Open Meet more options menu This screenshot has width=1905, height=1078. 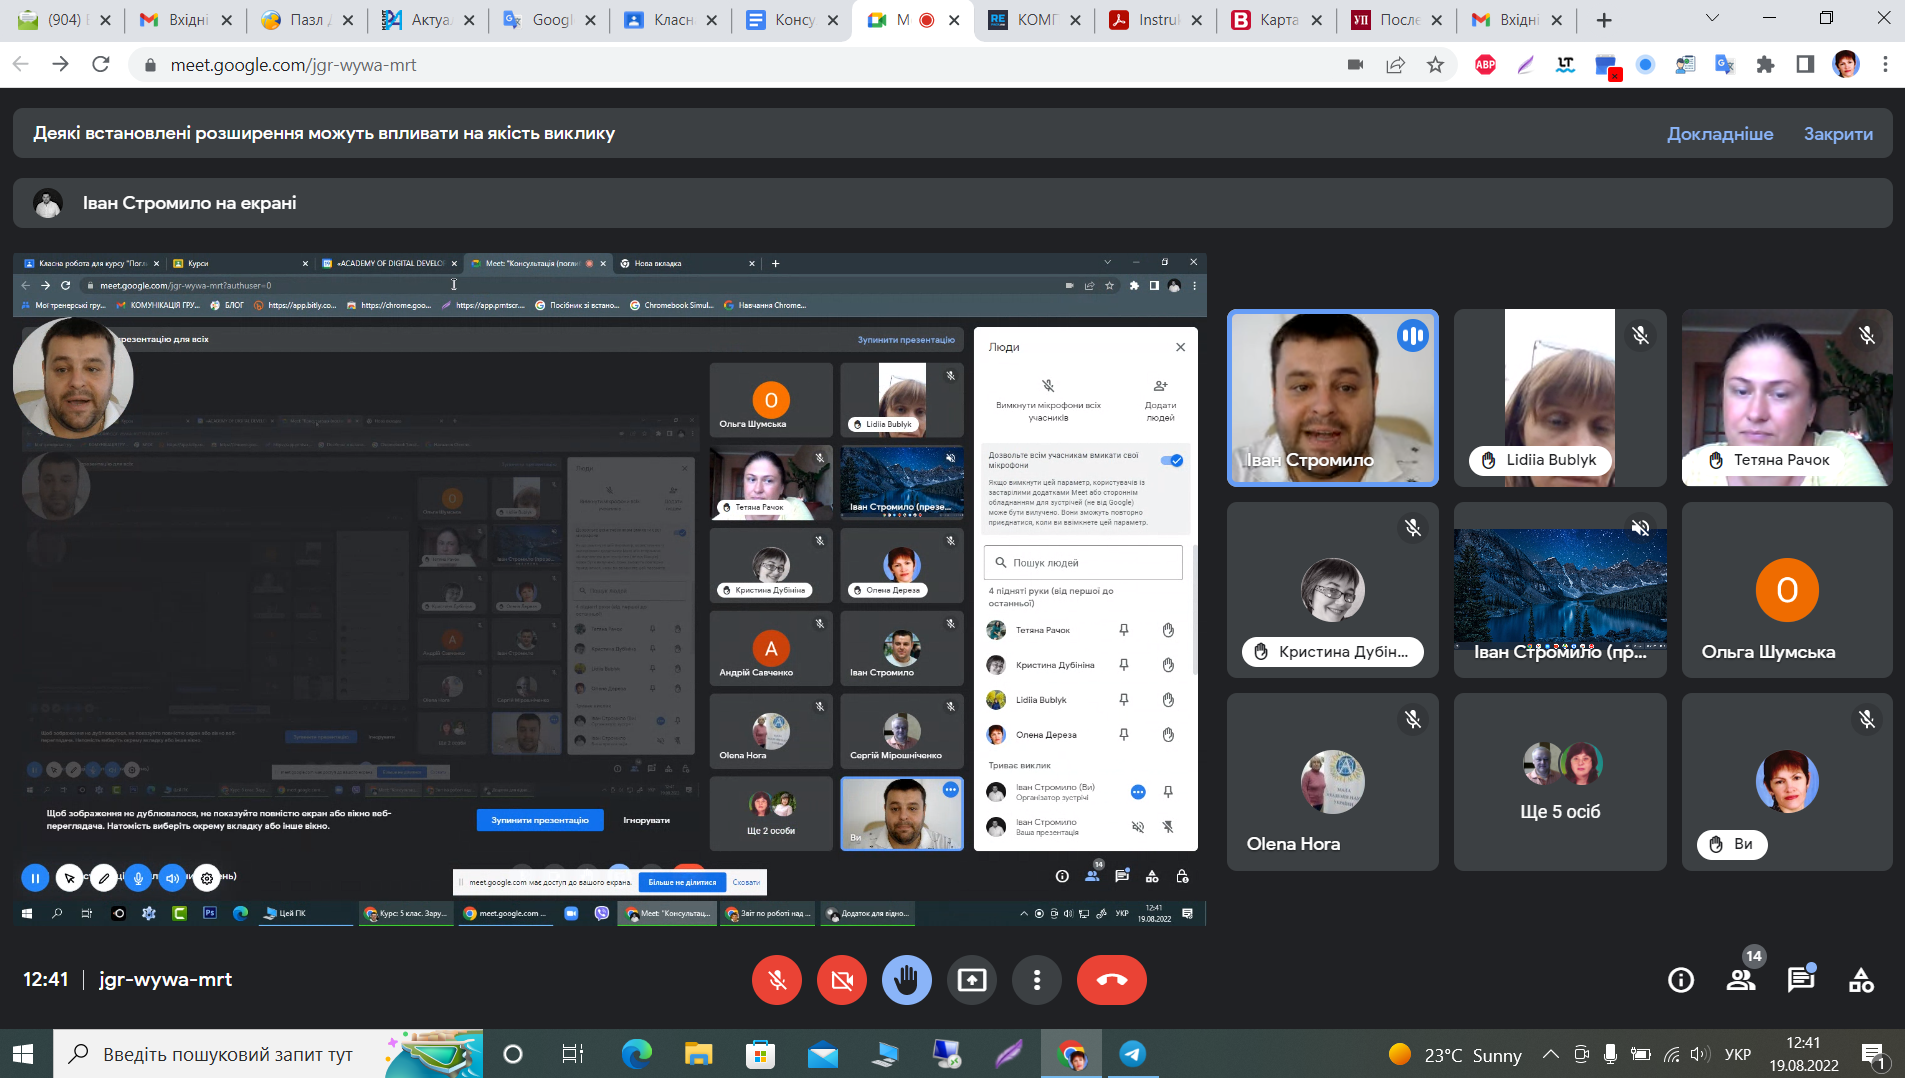(1037, 980)
